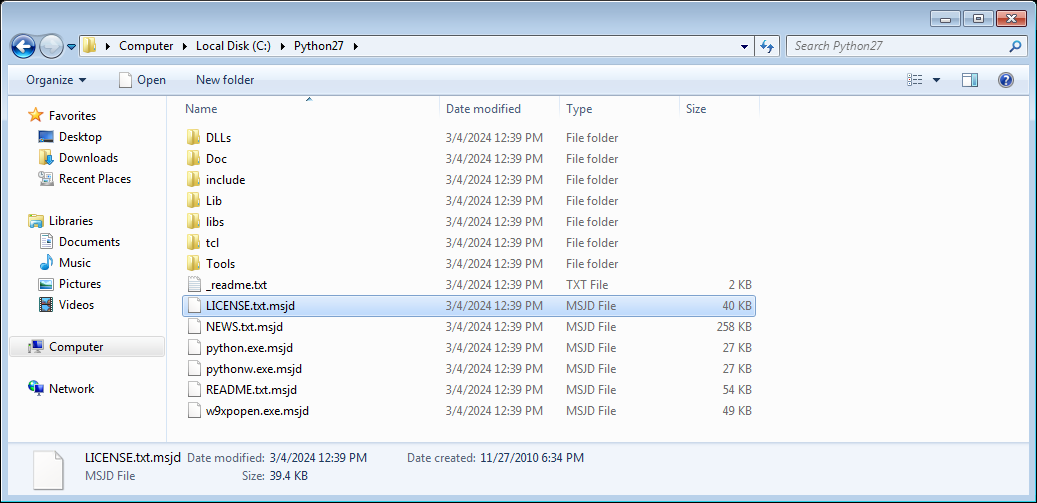Select Network in the navigation pane
The image size is (1037, 503).
(71, 389)
